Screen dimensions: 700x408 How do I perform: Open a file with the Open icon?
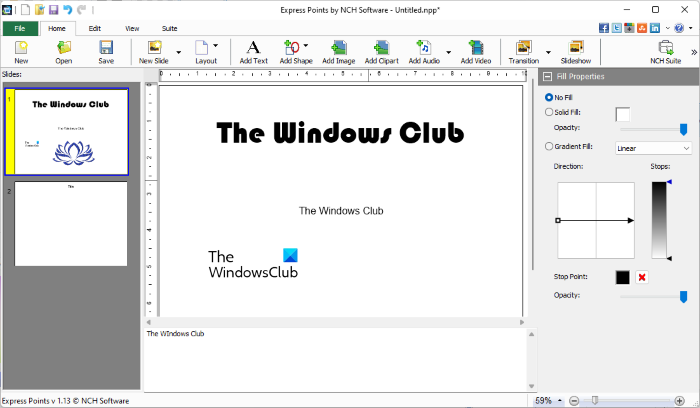63,52
